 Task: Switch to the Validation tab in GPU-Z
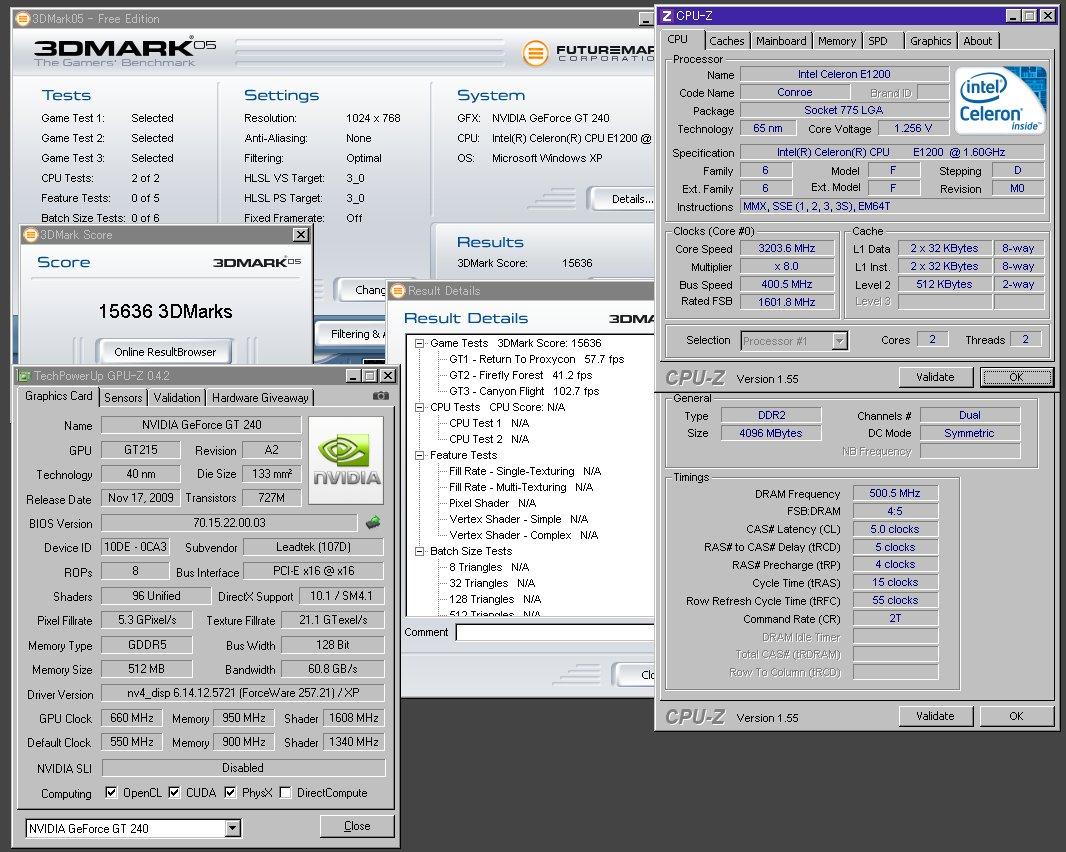coord(177,398)
